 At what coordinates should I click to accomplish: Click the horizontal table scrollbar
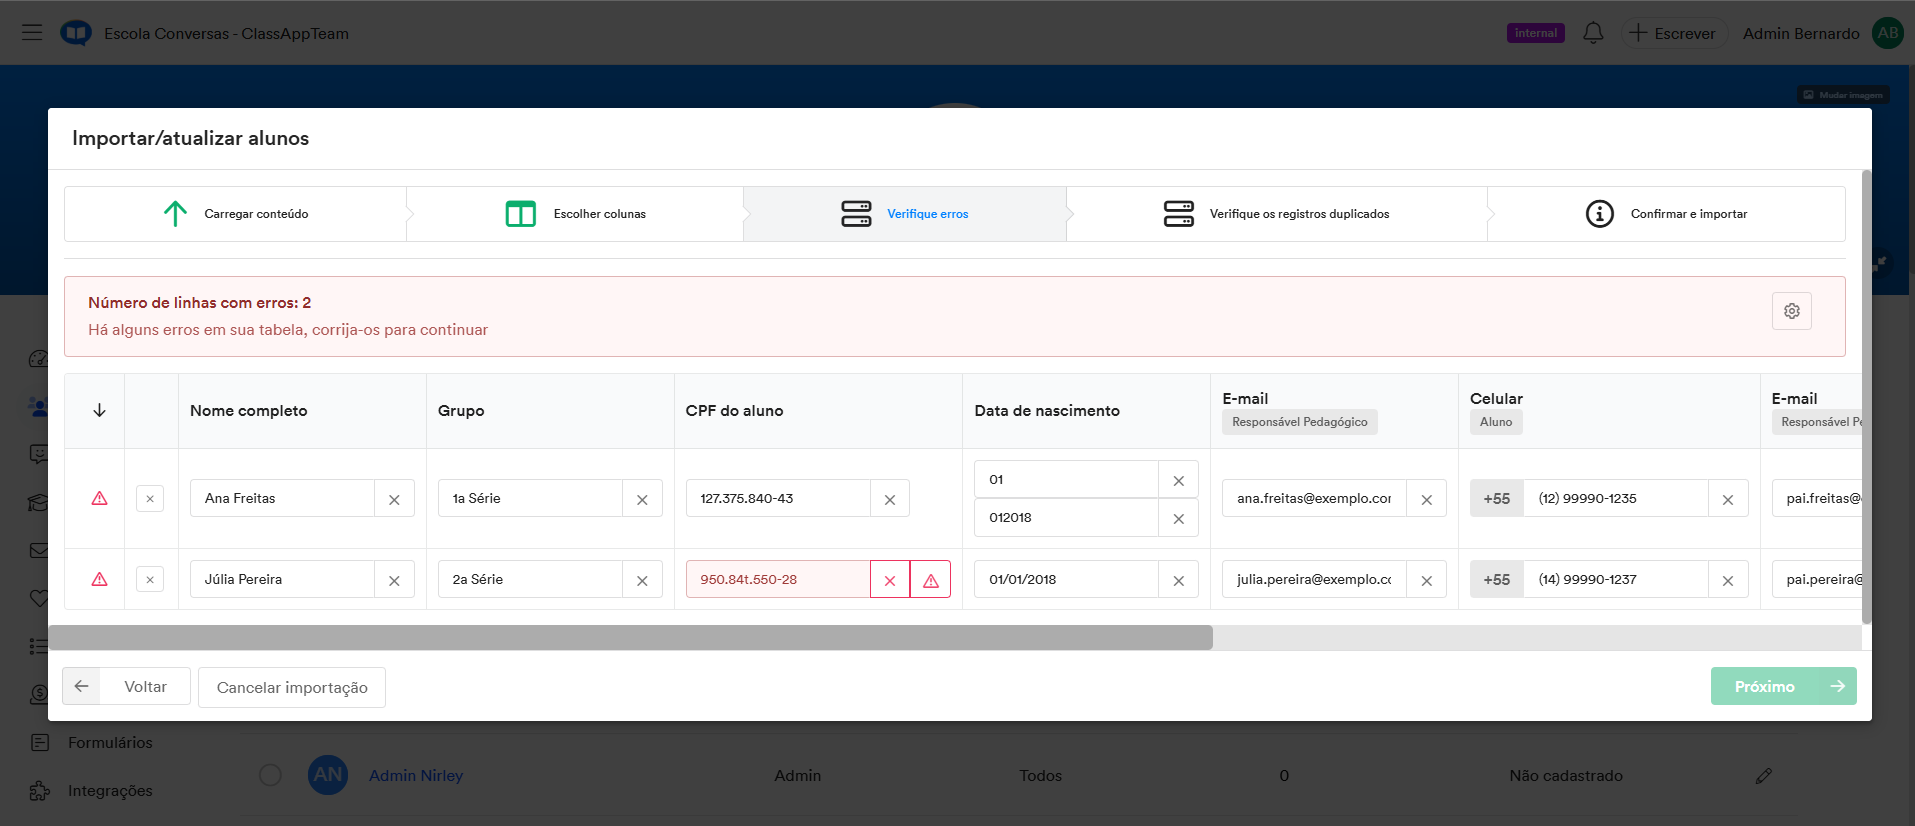point(630,637)
